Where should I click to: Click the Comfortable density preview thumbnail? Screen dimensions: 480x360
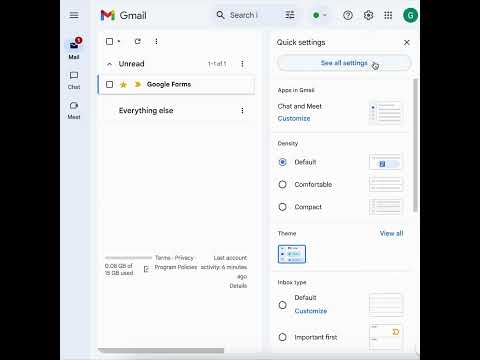(385, 184)
